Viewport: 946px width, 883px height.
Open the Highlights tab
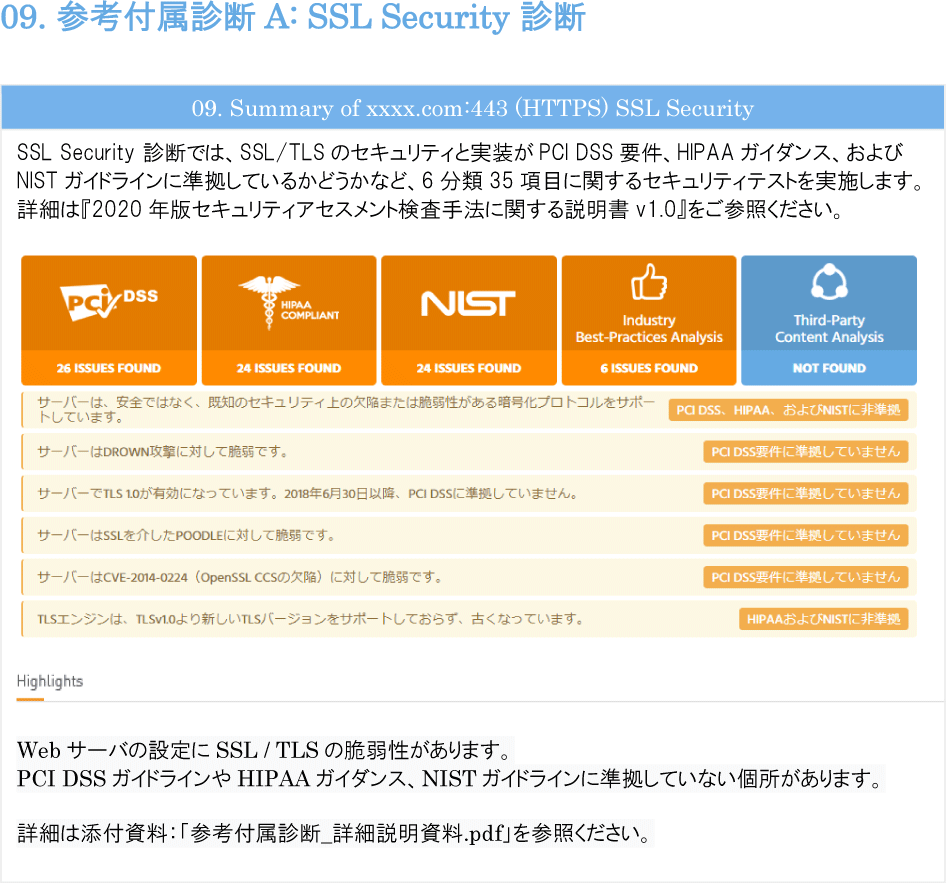coord(49,682)
